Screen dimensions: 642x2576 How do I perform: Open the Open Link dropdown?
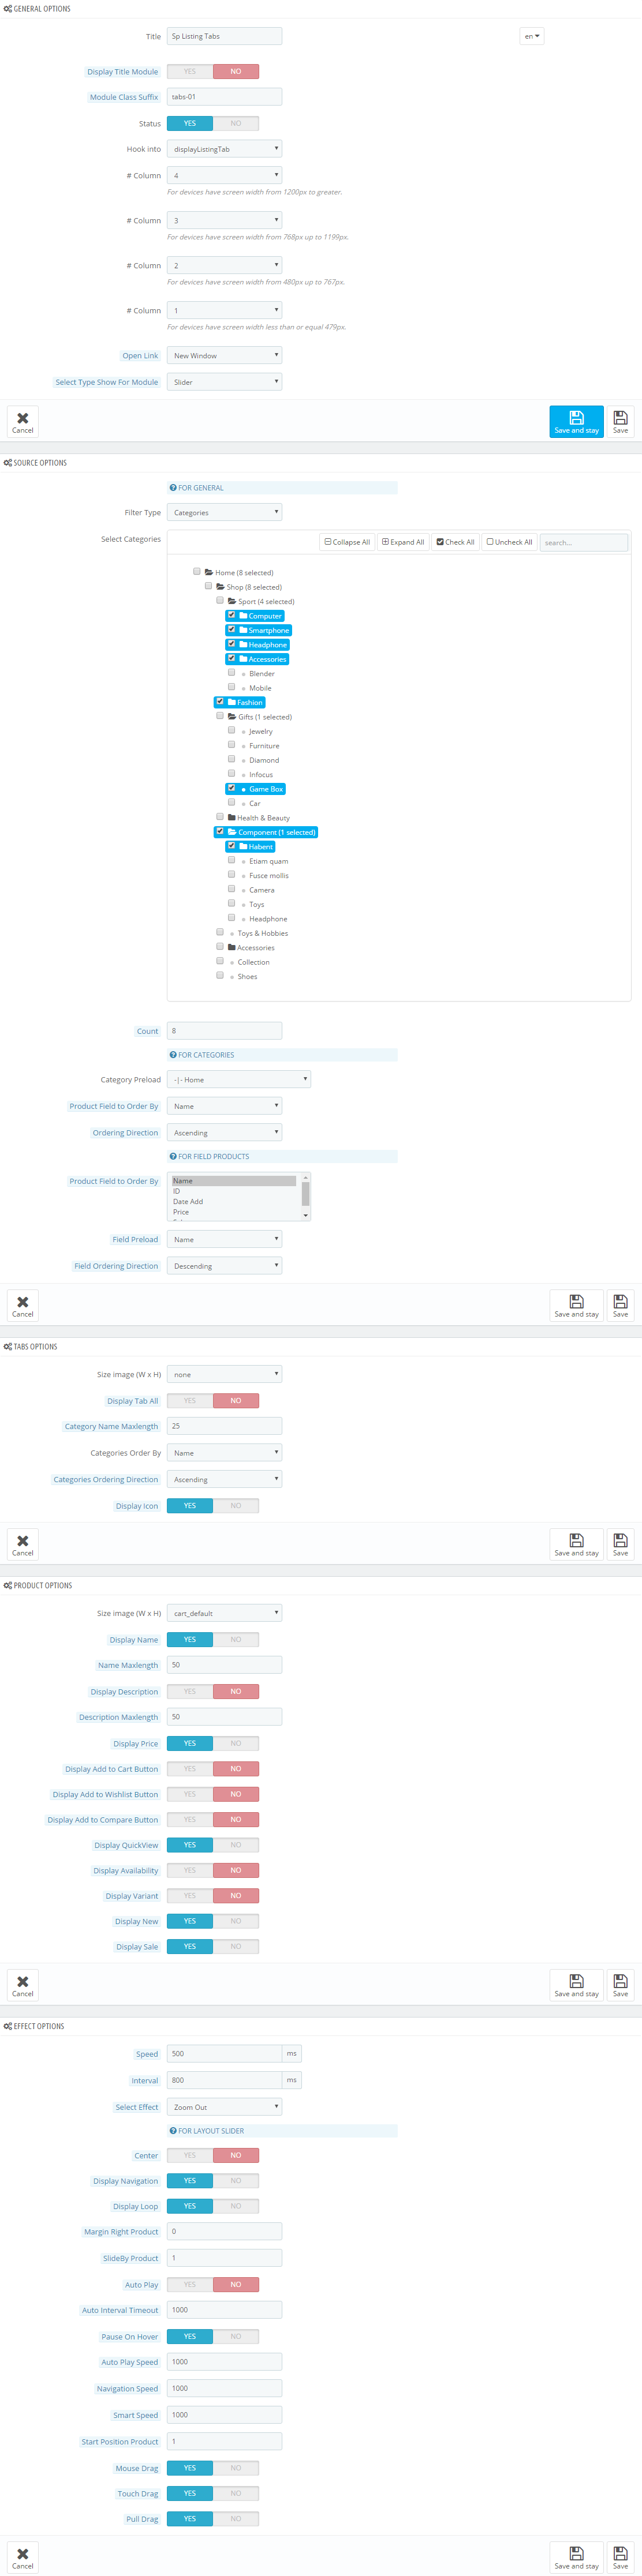224,355
